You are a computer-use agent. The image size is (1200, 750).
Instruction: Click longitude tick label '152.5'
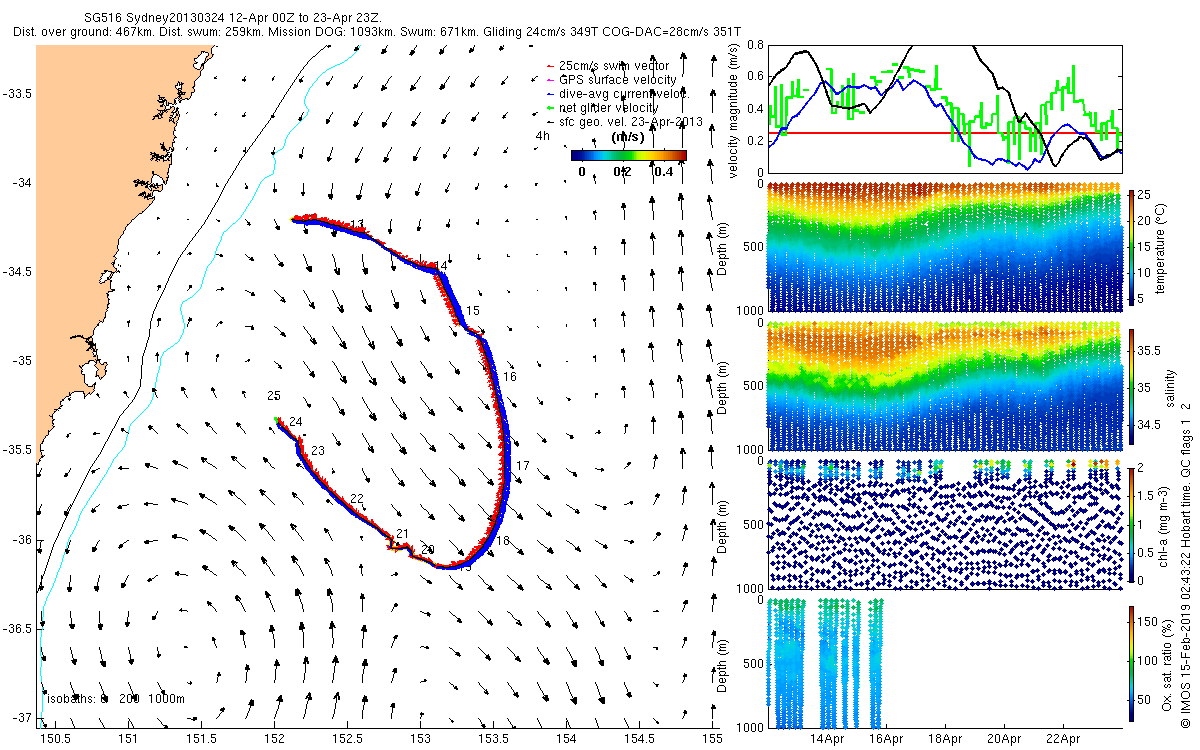point(347,738)
